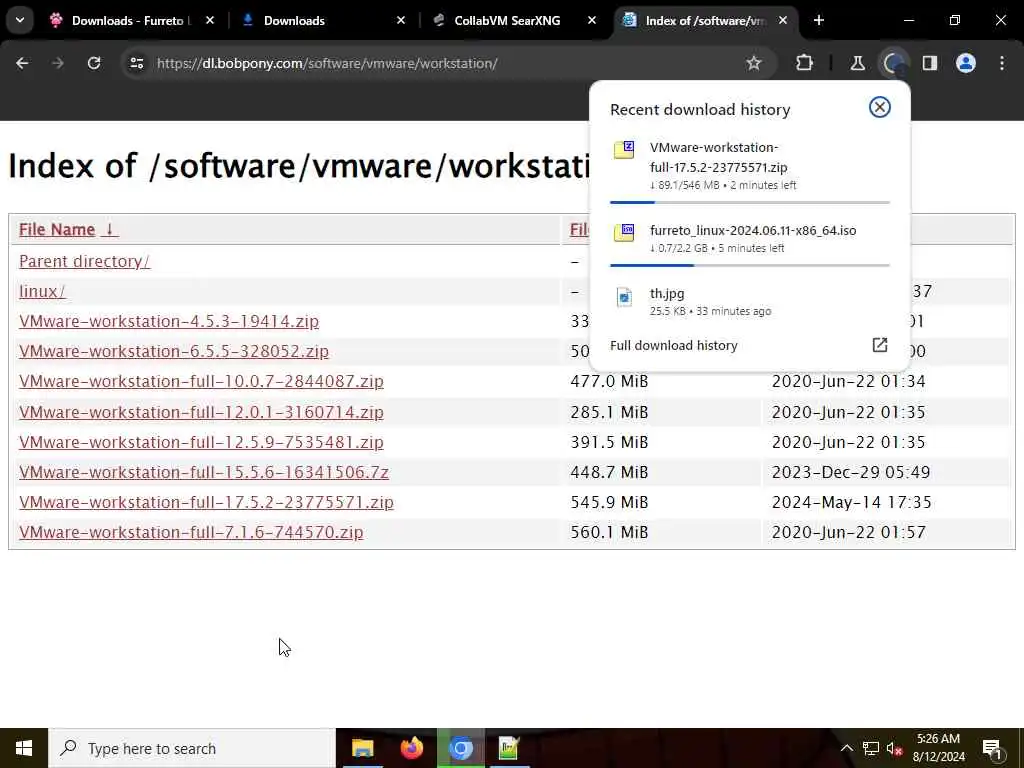Open File Explorer from the taskbar
Screen dimensions: 1024x768
coord(362,748)
